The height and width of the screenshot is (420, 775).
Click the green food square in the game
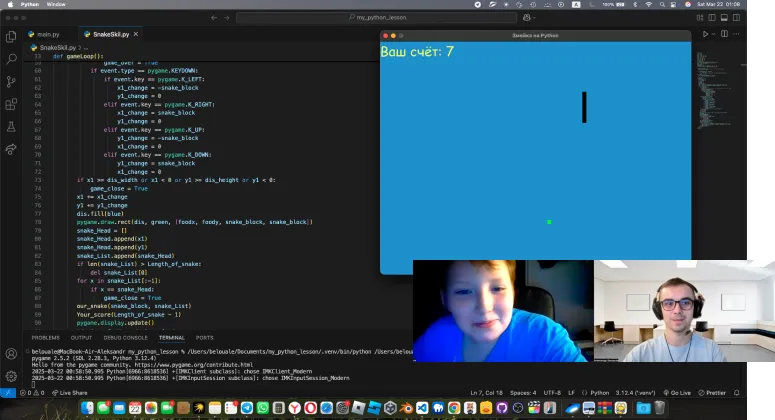(x=549, y=222)
